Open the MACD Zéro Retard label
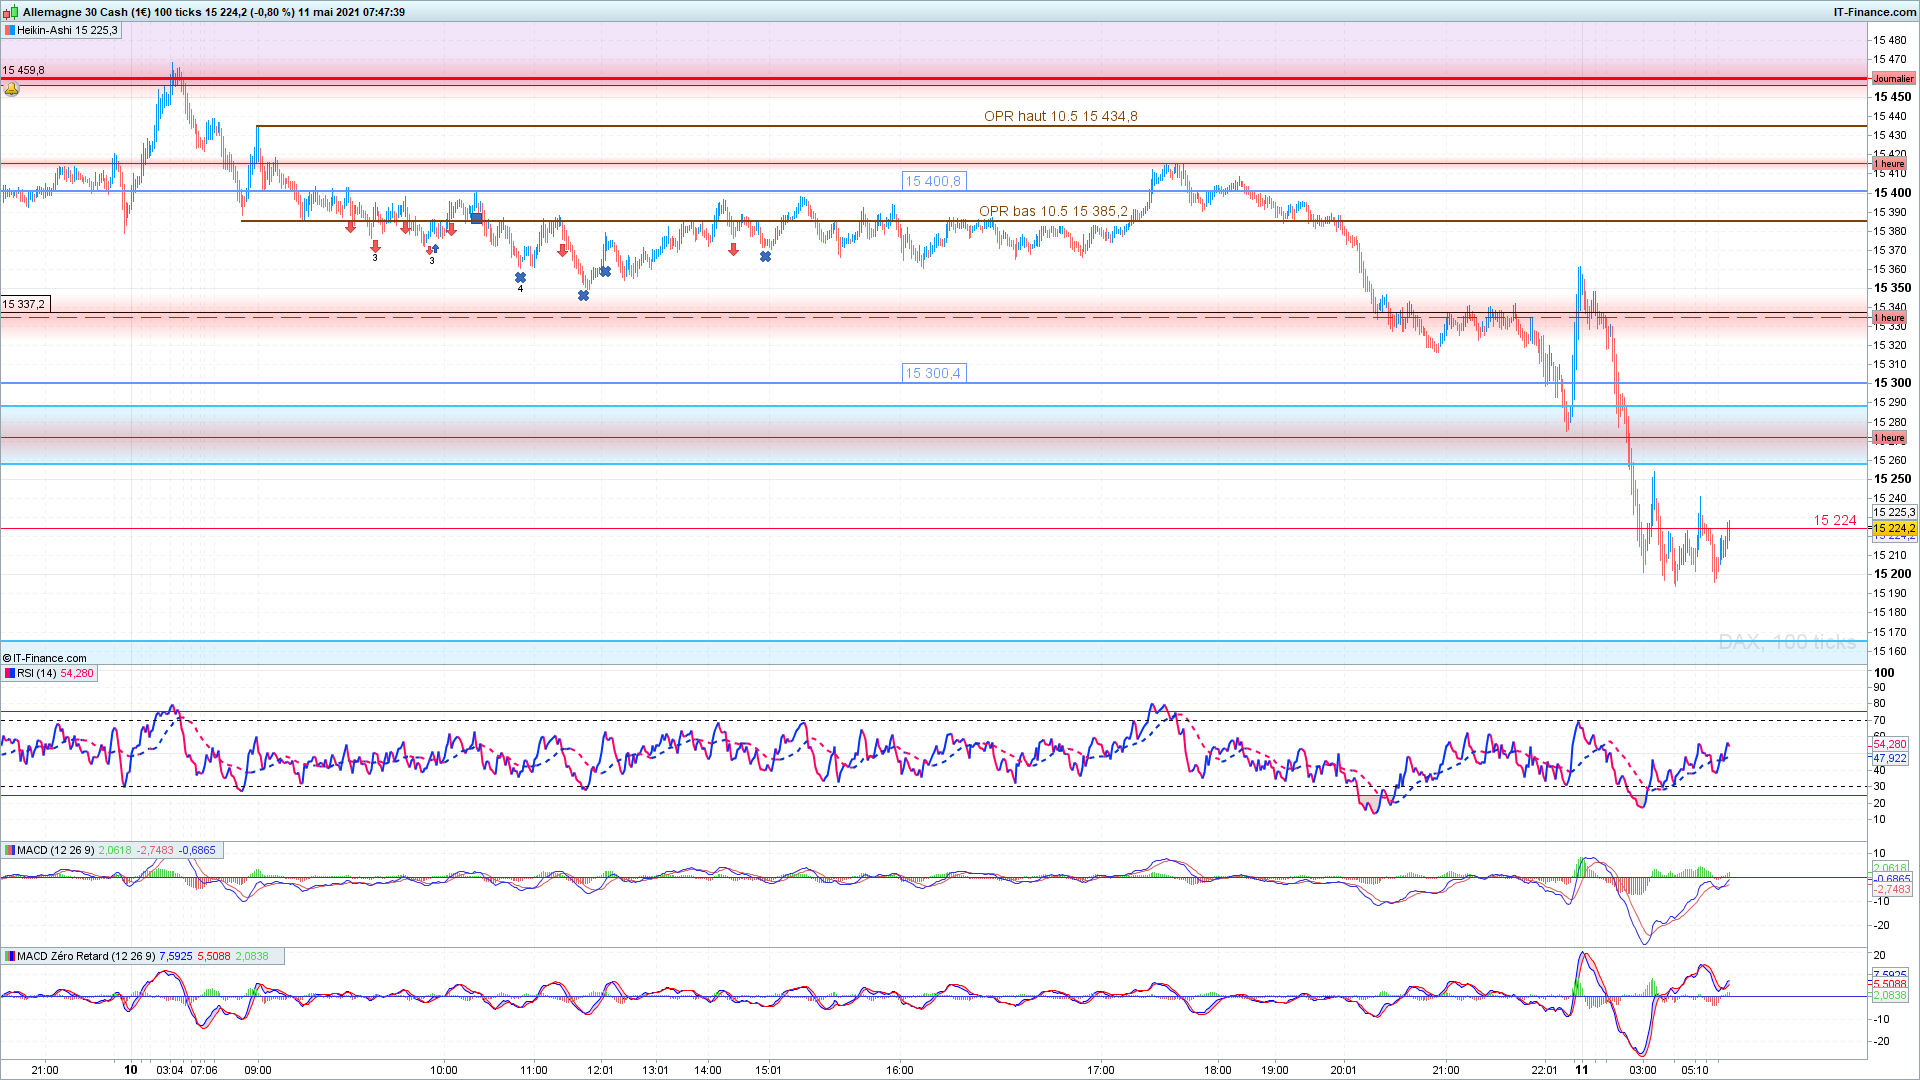 pyautogui.click(x=86, y=956)
